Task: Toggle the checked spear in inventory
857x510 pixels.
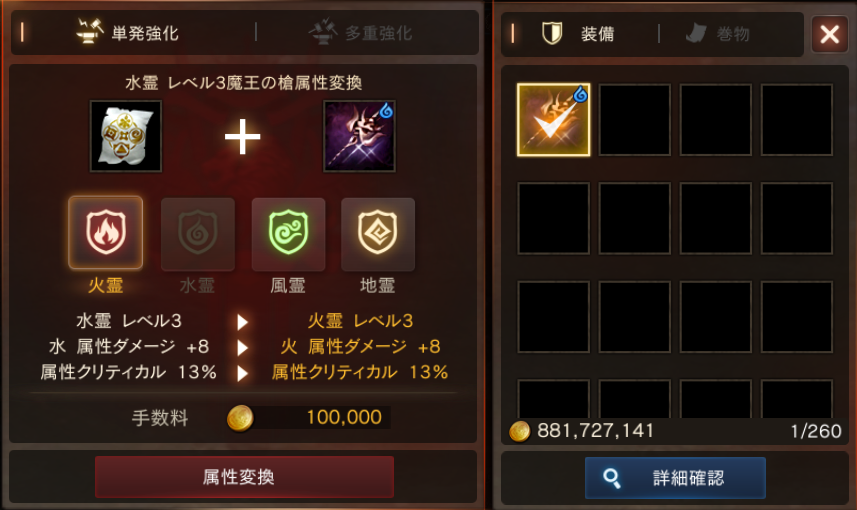Action: 553,120
